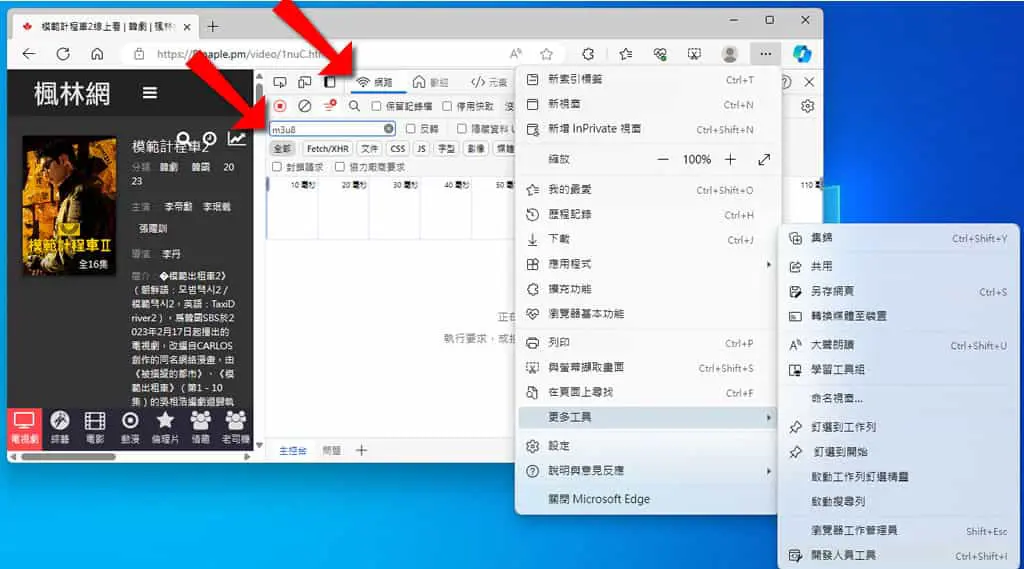Click the red record network log icon
This screenshot has height=569, width=1024.
[x=280, y=105]
